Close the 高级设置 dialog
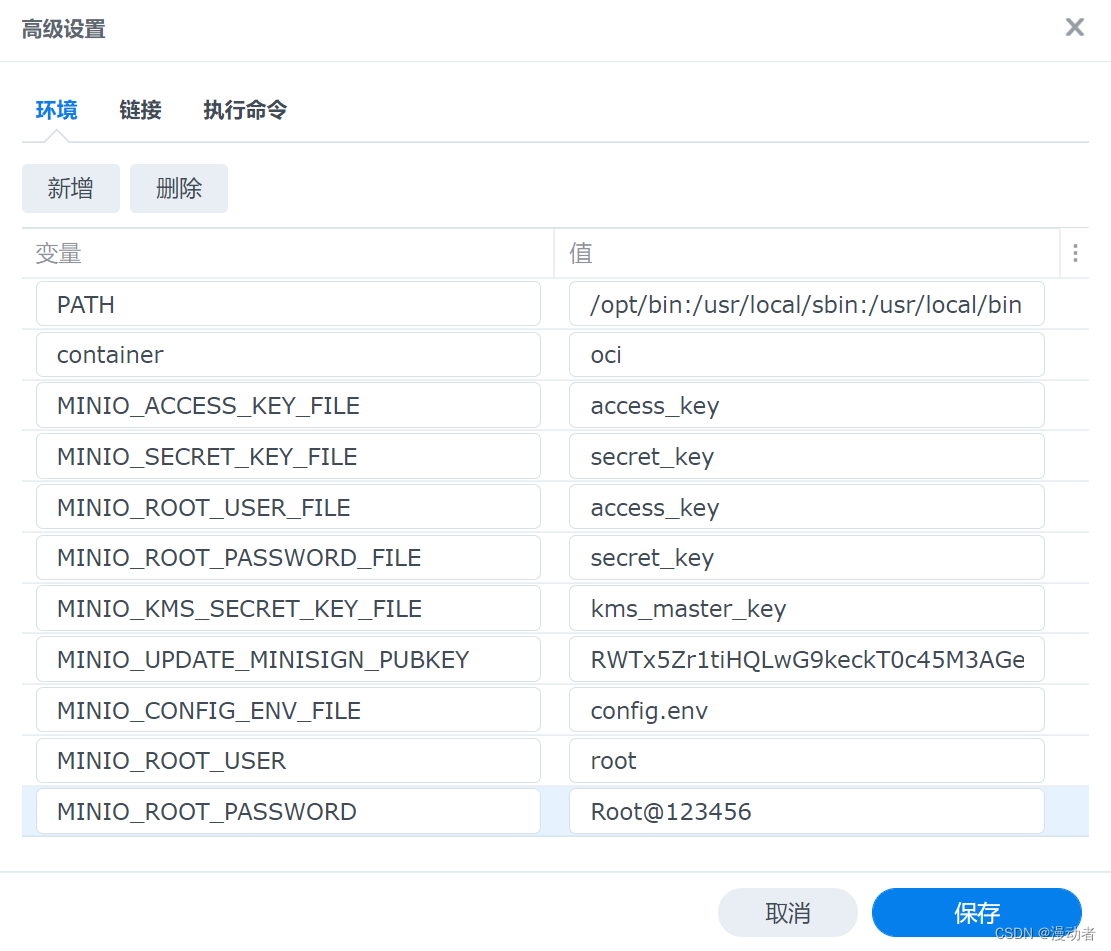 click(1075, 27)
